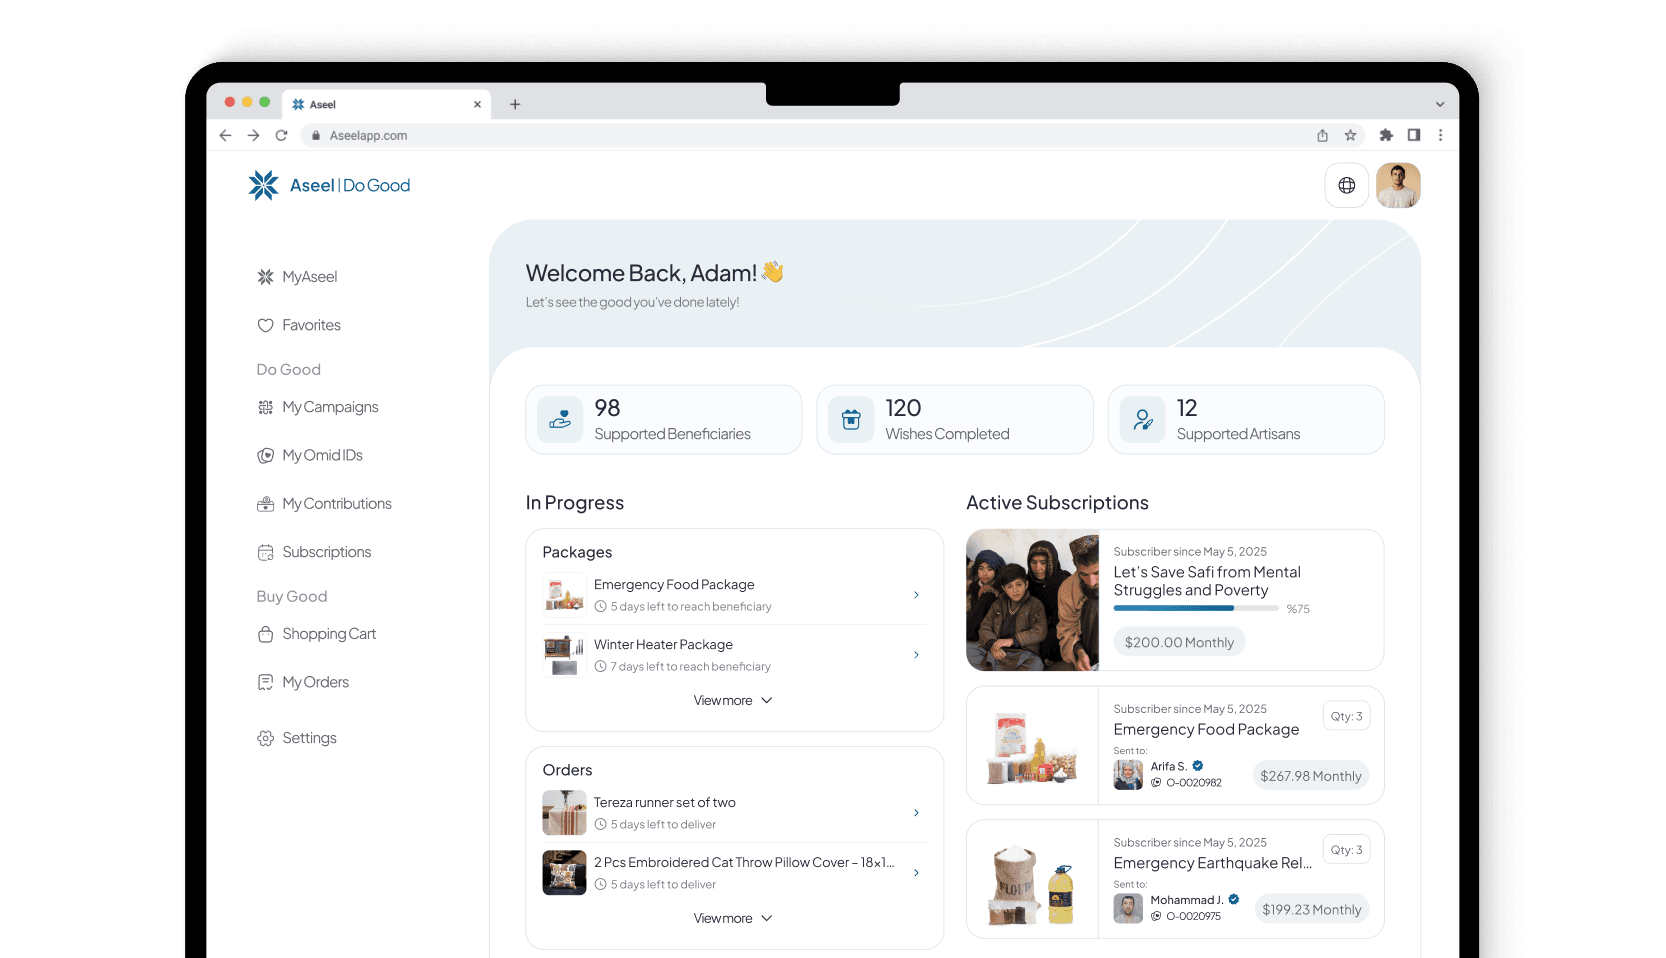Image resolution: width=1666 pixels, height=958 pixels.
Task: Click the Supported Artisans person icon
Action: click(x=1142, y=420)
